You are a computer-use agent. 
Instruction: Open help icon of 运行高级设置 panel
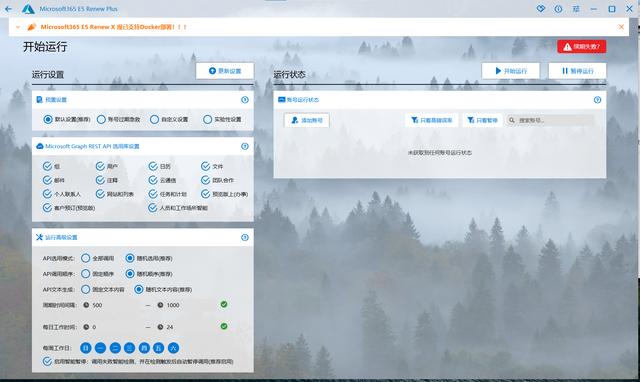coord(245,237)
